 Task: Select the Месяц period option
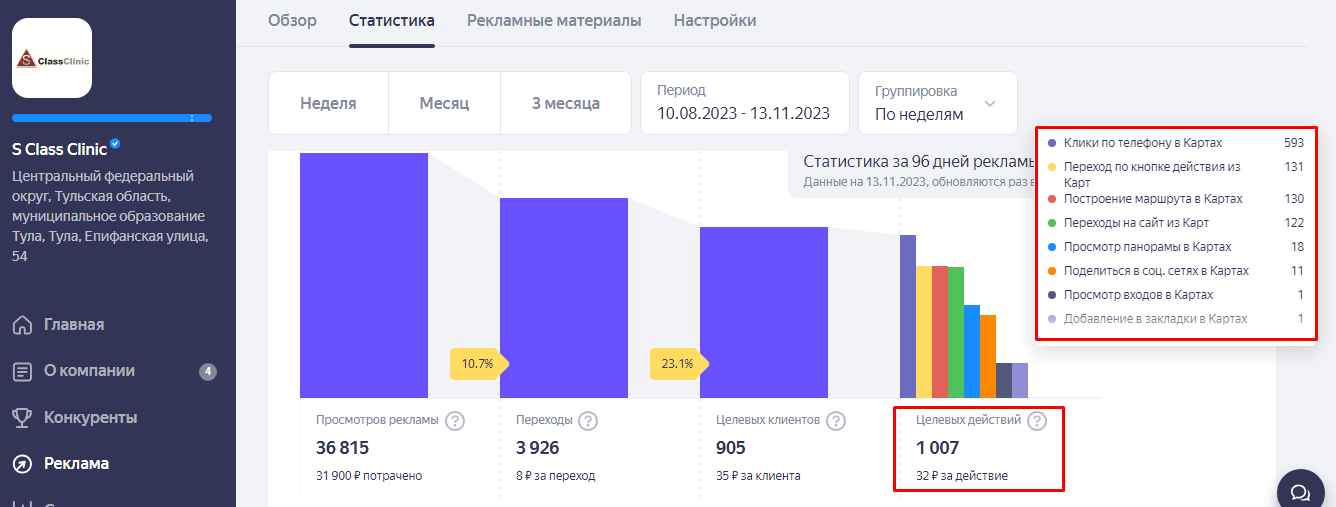[x=444, y=103]
